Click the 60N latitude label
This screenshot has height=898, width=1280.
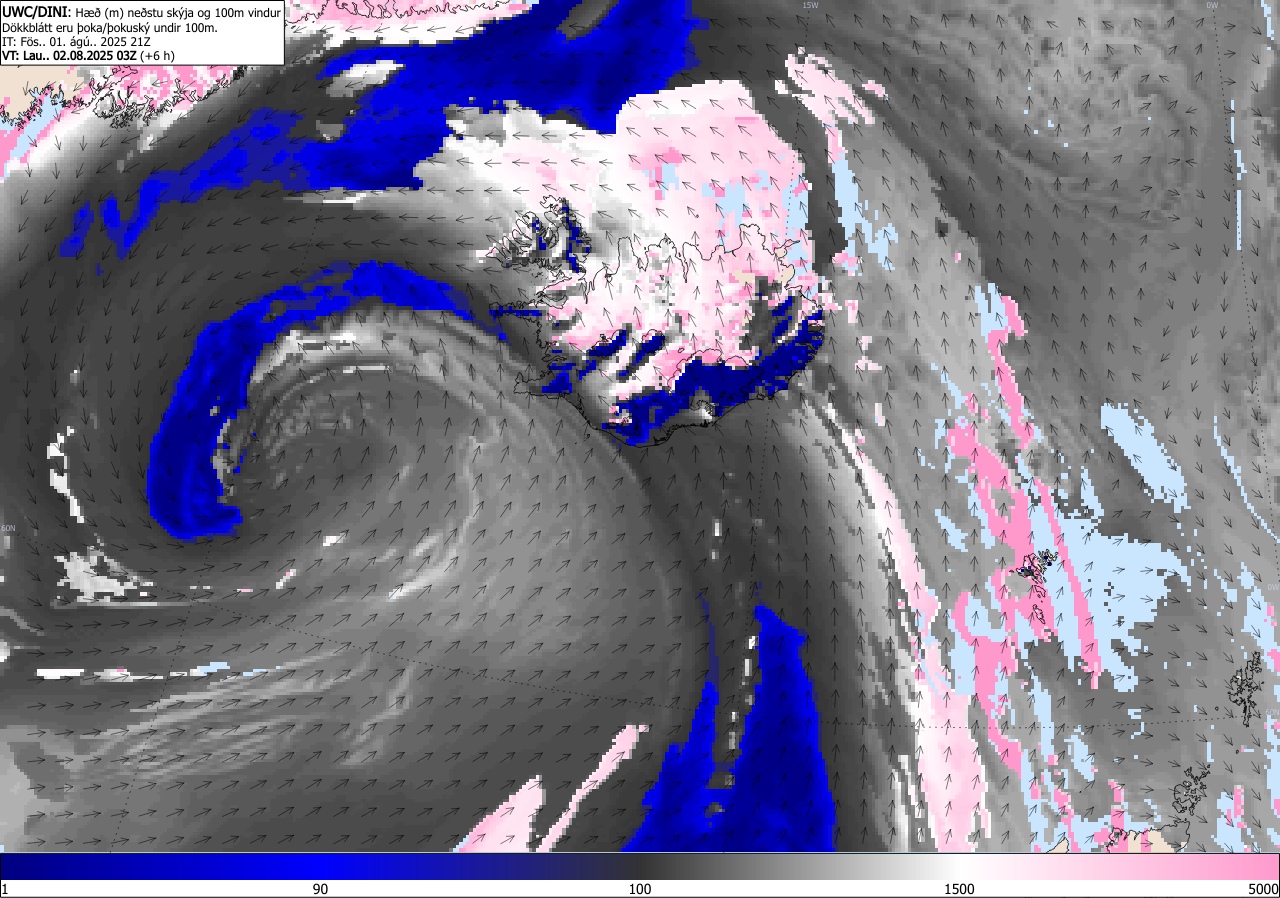9,528
